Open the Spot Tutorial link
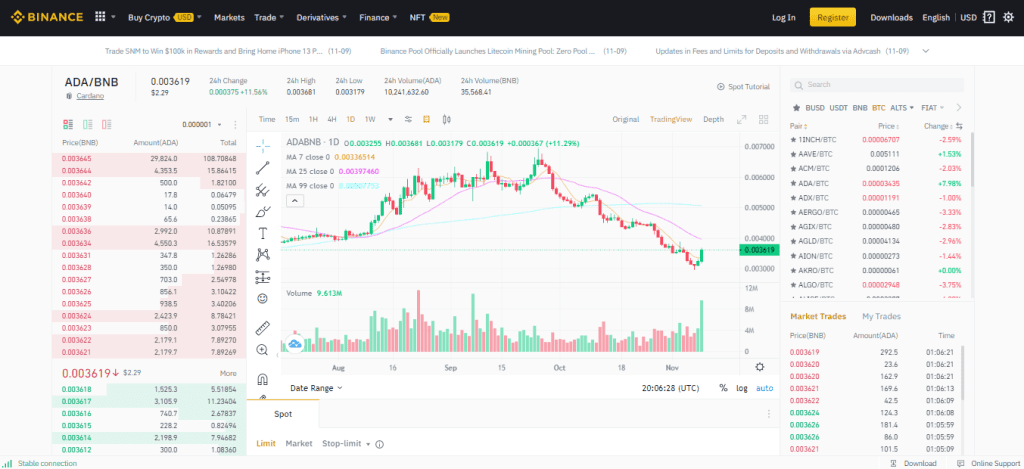The height and width of the screenshot is (469, 1024). [743, 86]
